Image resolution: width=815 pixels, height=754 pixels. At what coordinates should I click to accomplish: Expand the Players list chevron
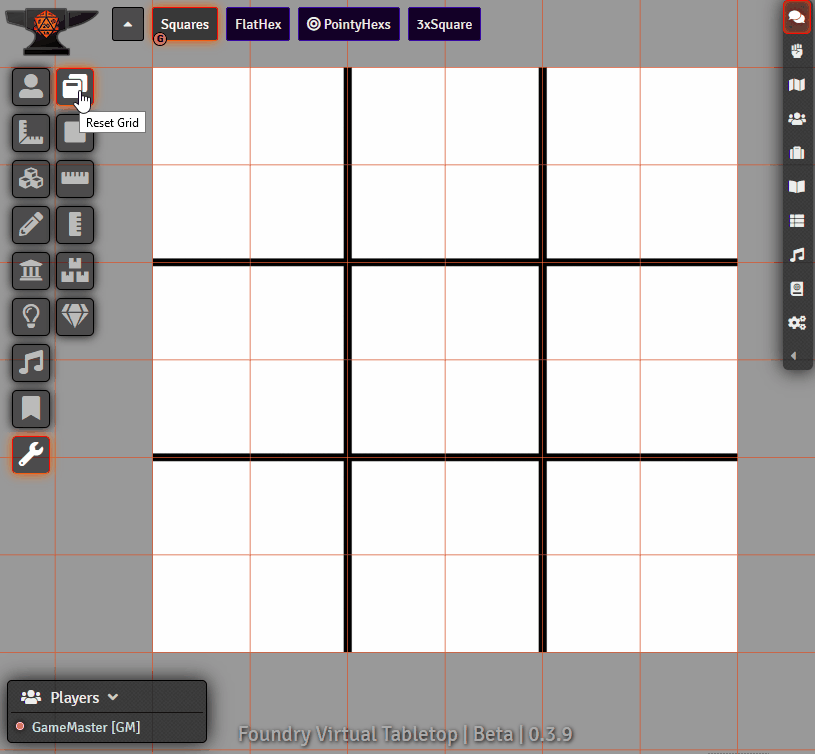point(113,697)
